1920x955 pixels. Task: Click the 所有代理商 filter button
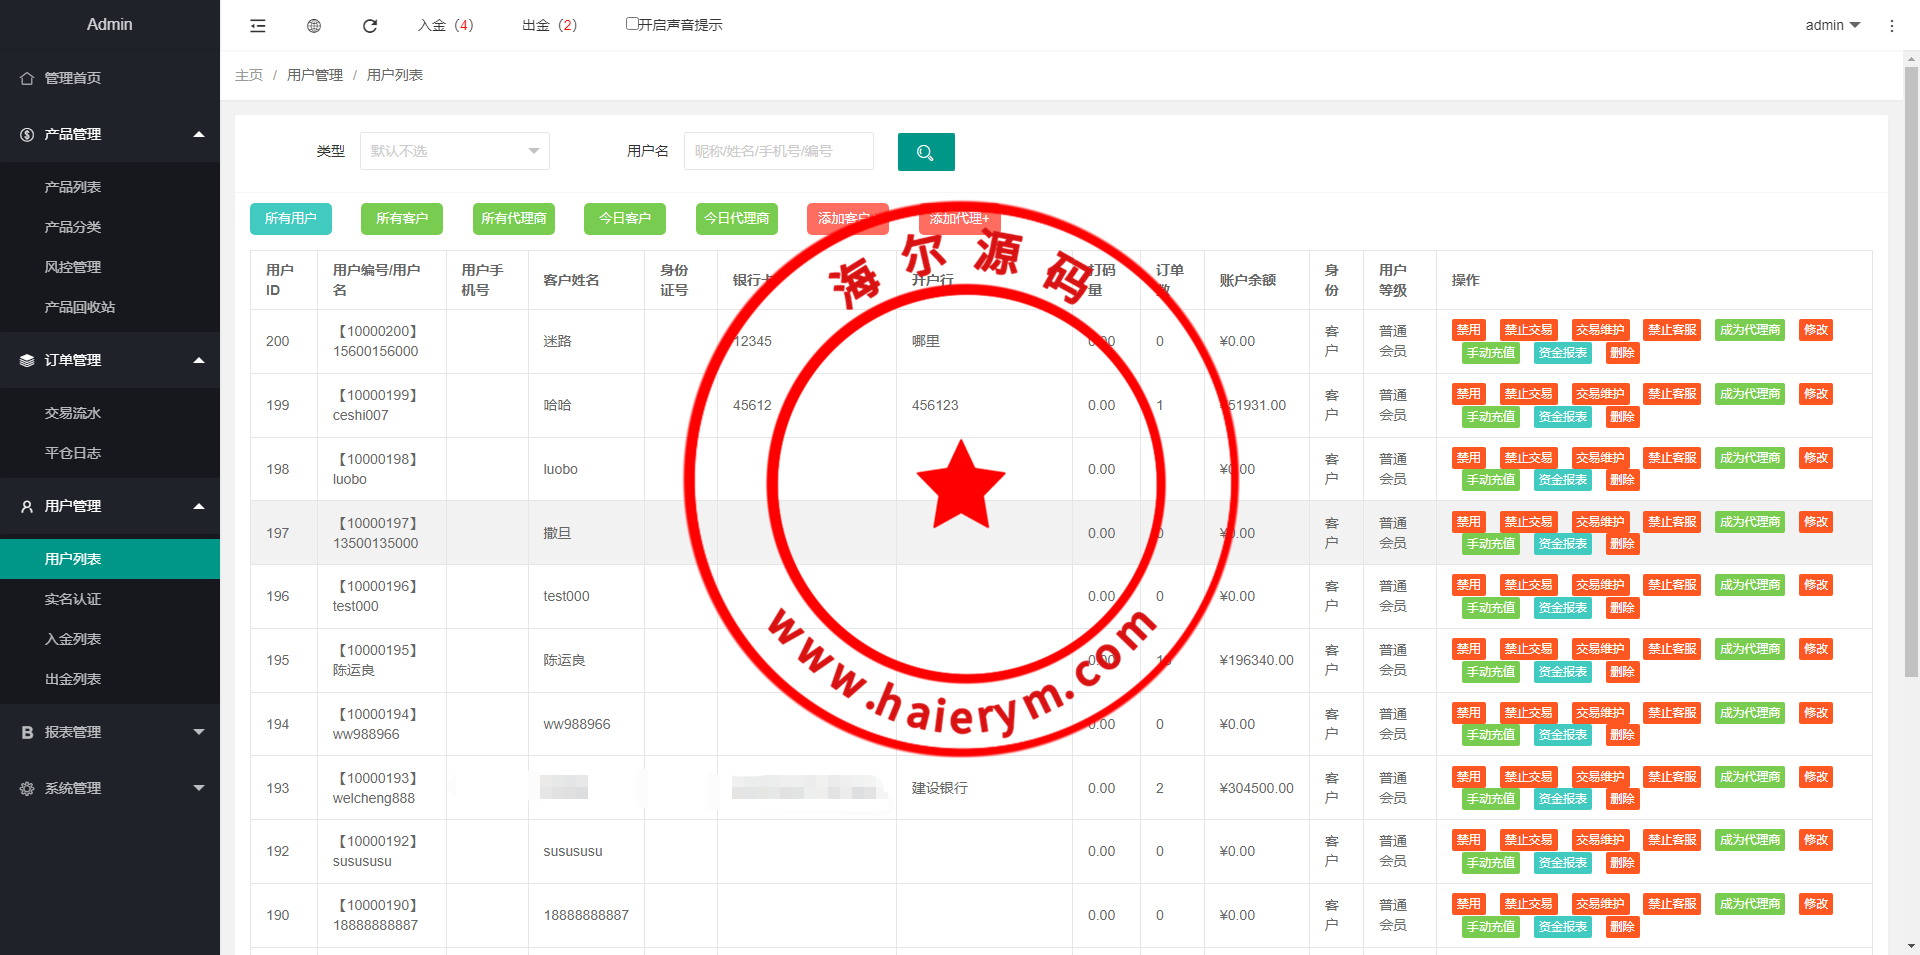(x=513, y=218)
